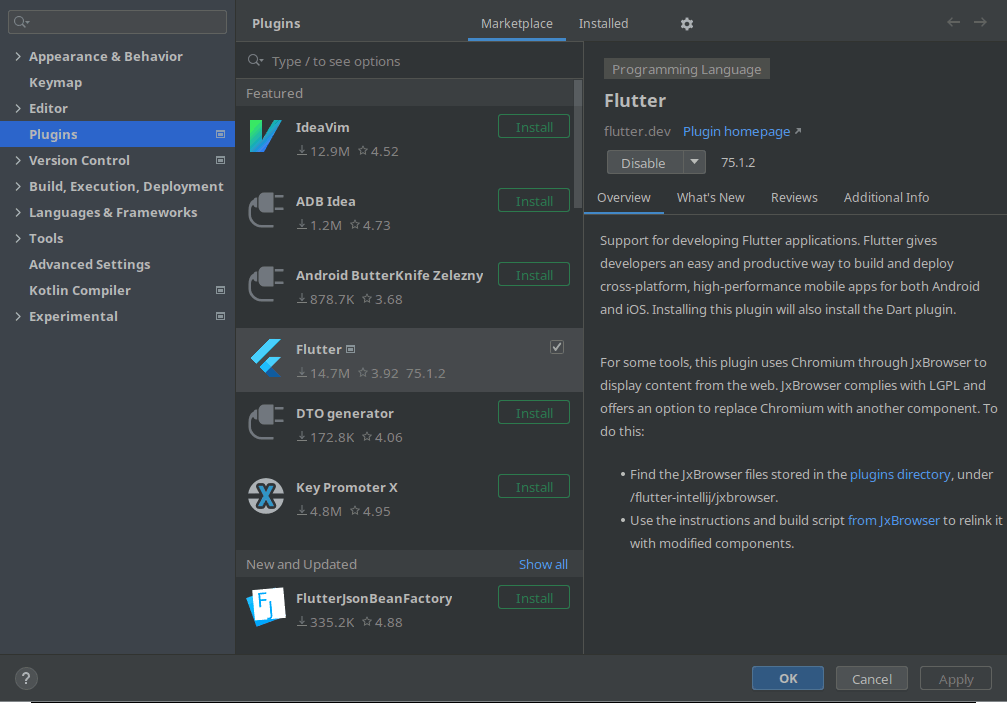Click the Apply button

coord(956,679)
